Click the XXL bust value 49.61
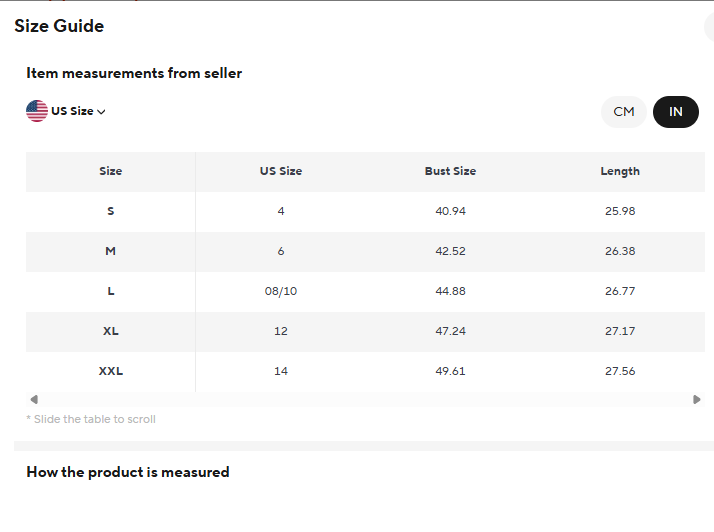 (x=450, y=371)
